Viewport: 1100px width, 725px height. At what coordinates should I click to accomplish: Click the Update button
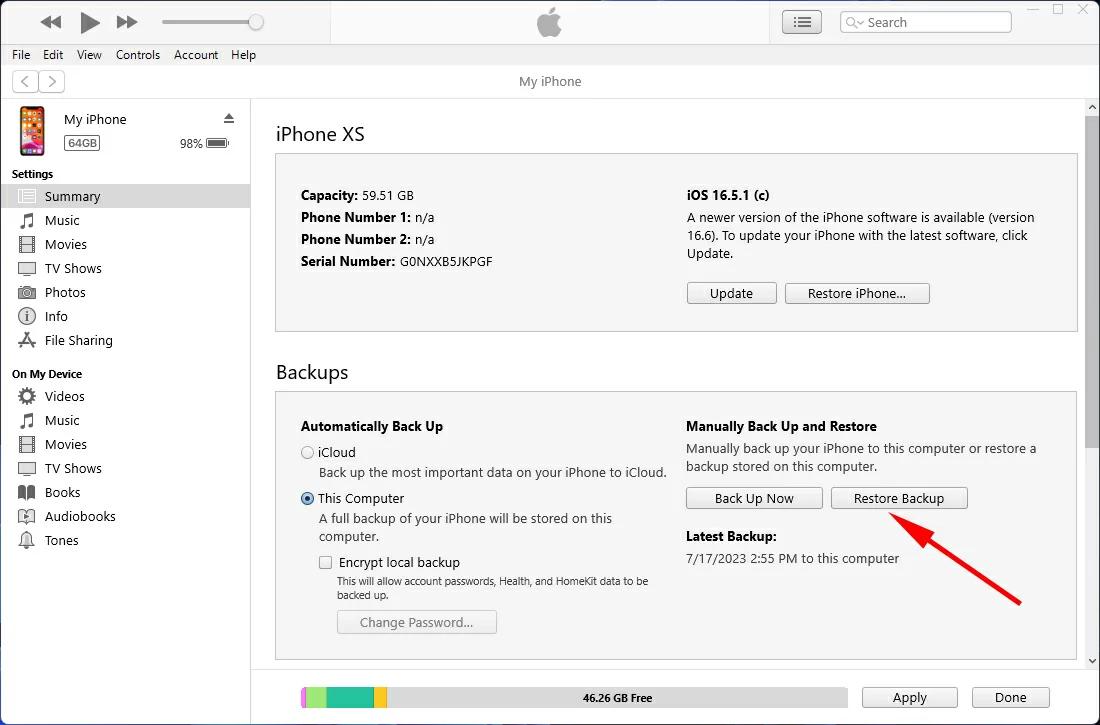point(732,293)
